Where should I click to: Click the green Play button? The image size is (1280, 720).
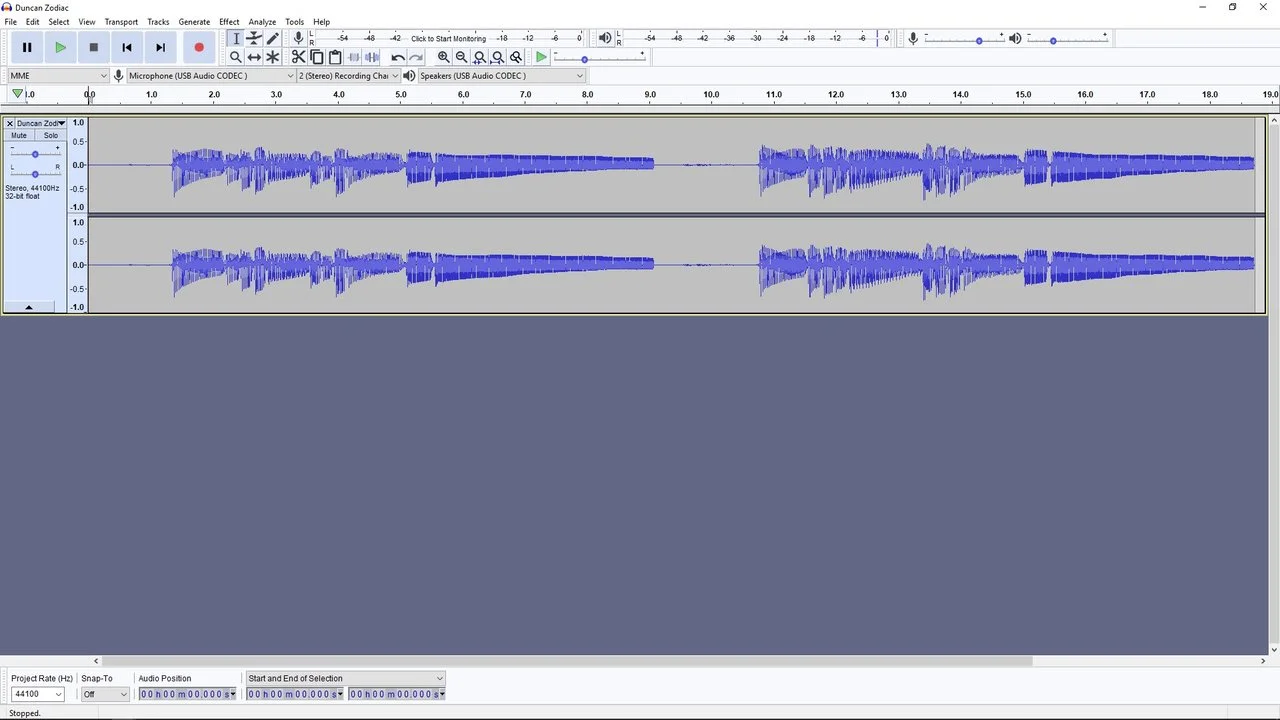point(60,47)
